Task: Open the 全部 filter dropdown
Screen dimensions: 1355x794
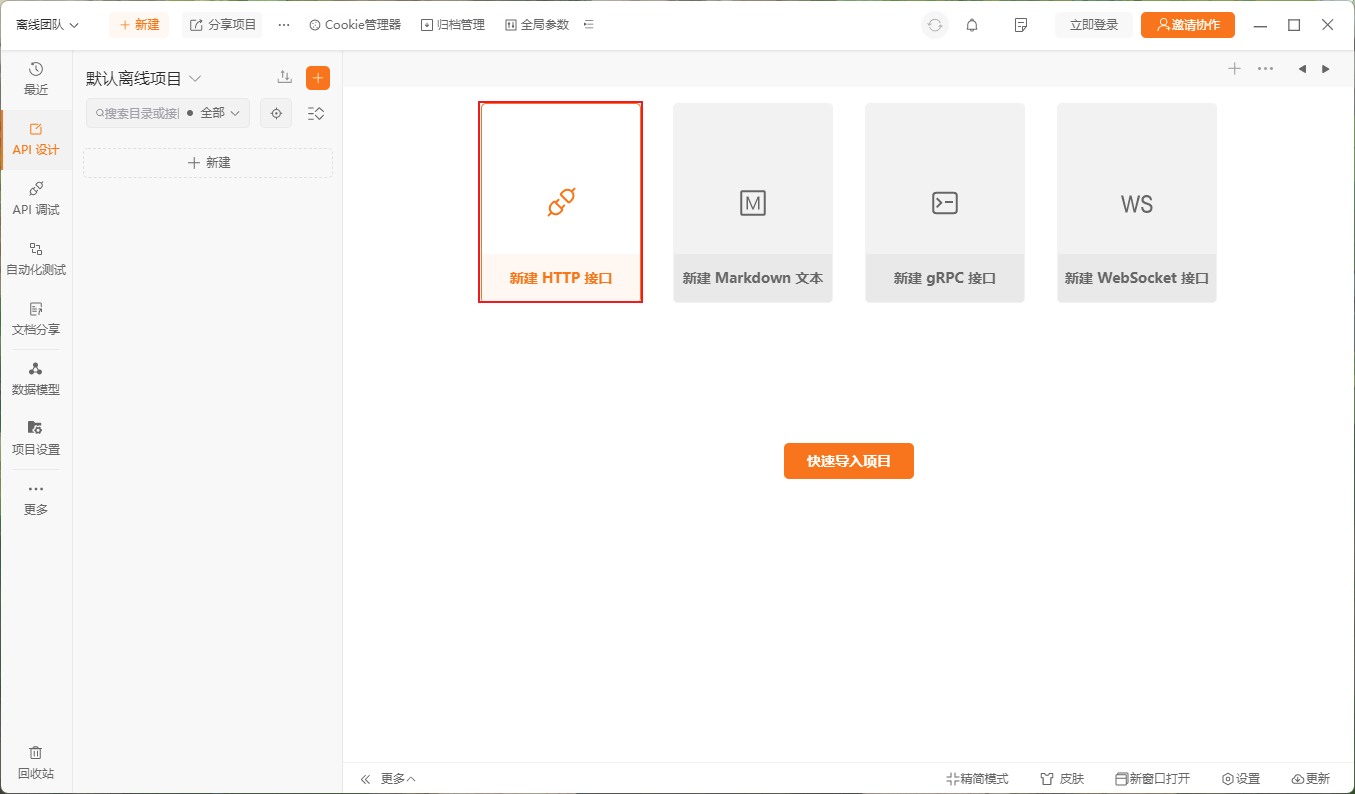Action: 217,113
